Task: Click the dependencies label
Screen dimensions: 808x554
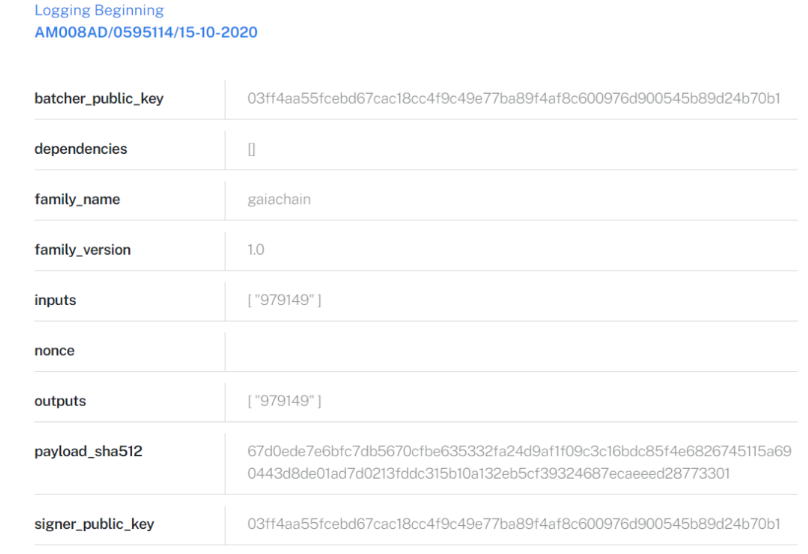Action: point(81,149)
